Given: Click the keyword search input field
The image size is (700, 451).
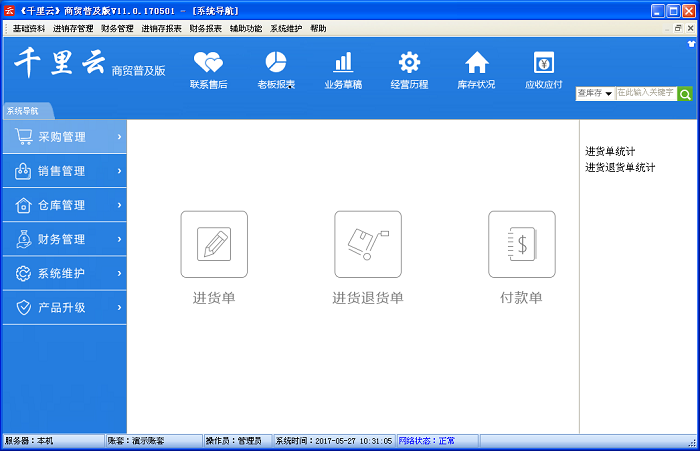Looking at the screenshot, I should [645, 93].
